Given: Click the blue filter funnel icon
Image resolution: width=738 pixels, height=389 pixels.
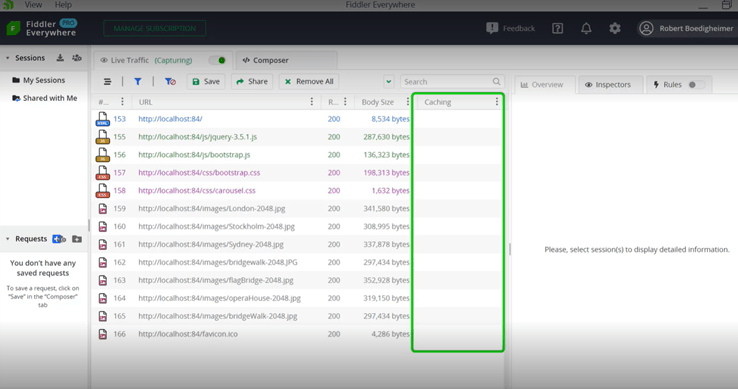Looking at the screenshot, I should coord(137,81).
